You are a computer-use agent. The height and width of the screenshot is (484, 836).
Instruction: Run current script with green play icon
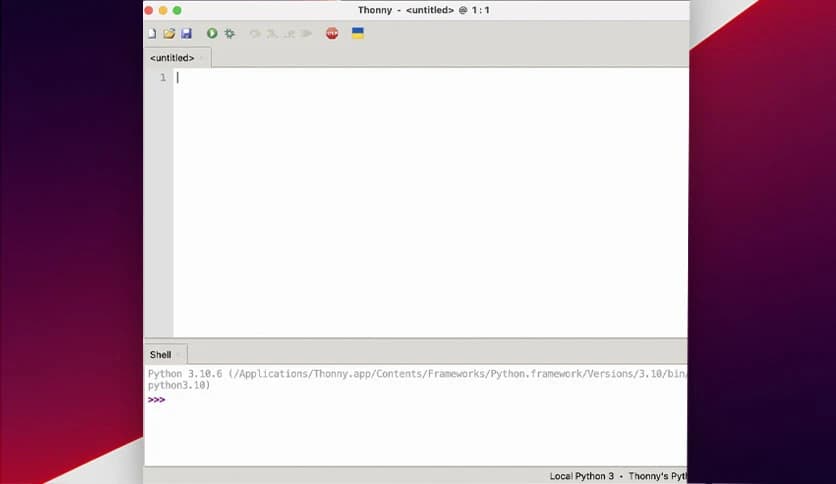[212, 33]
